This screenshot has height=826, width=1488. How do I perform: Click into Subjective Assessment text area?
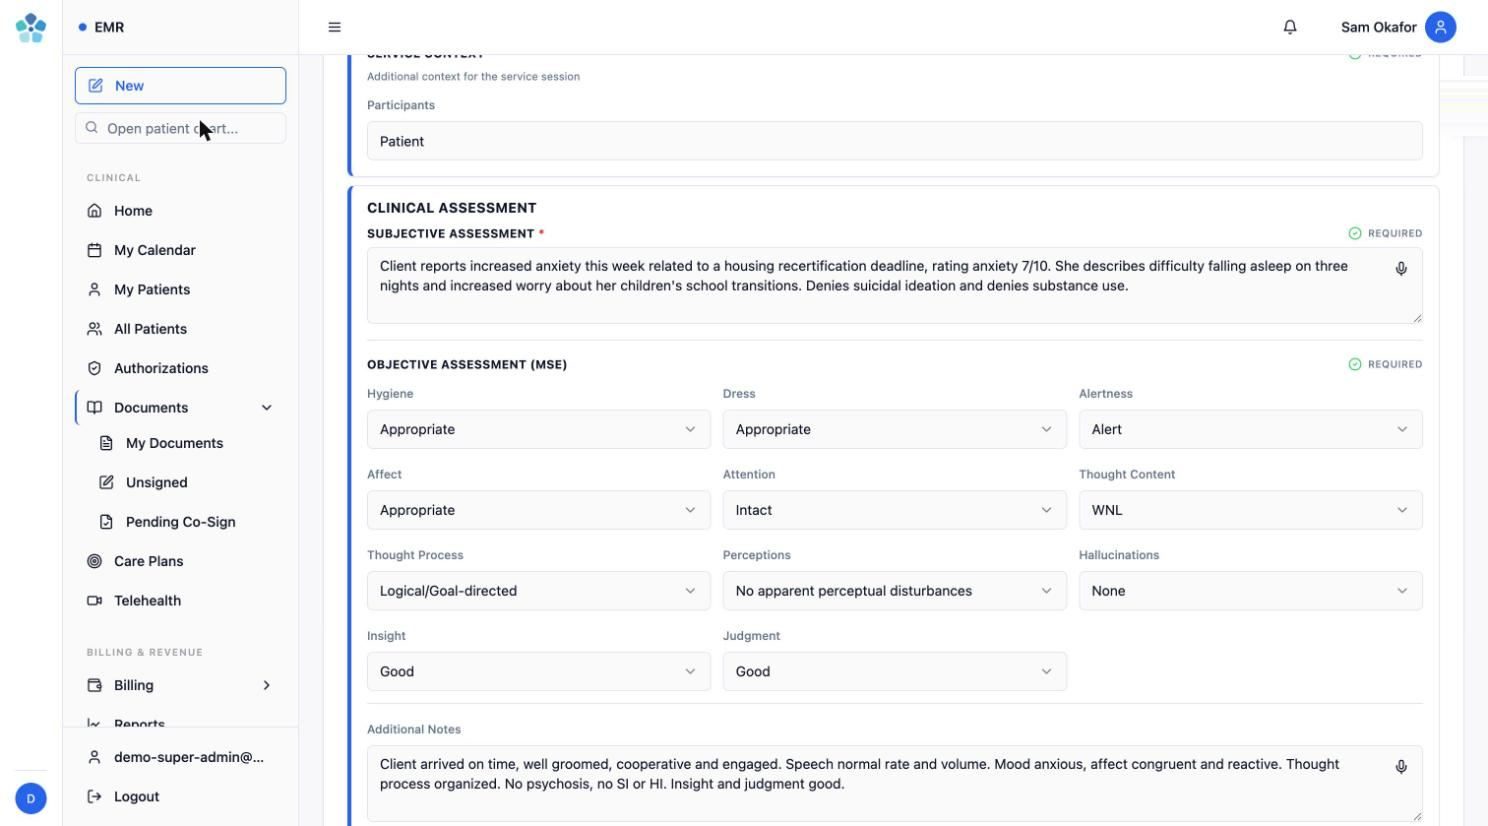(895, 285)
